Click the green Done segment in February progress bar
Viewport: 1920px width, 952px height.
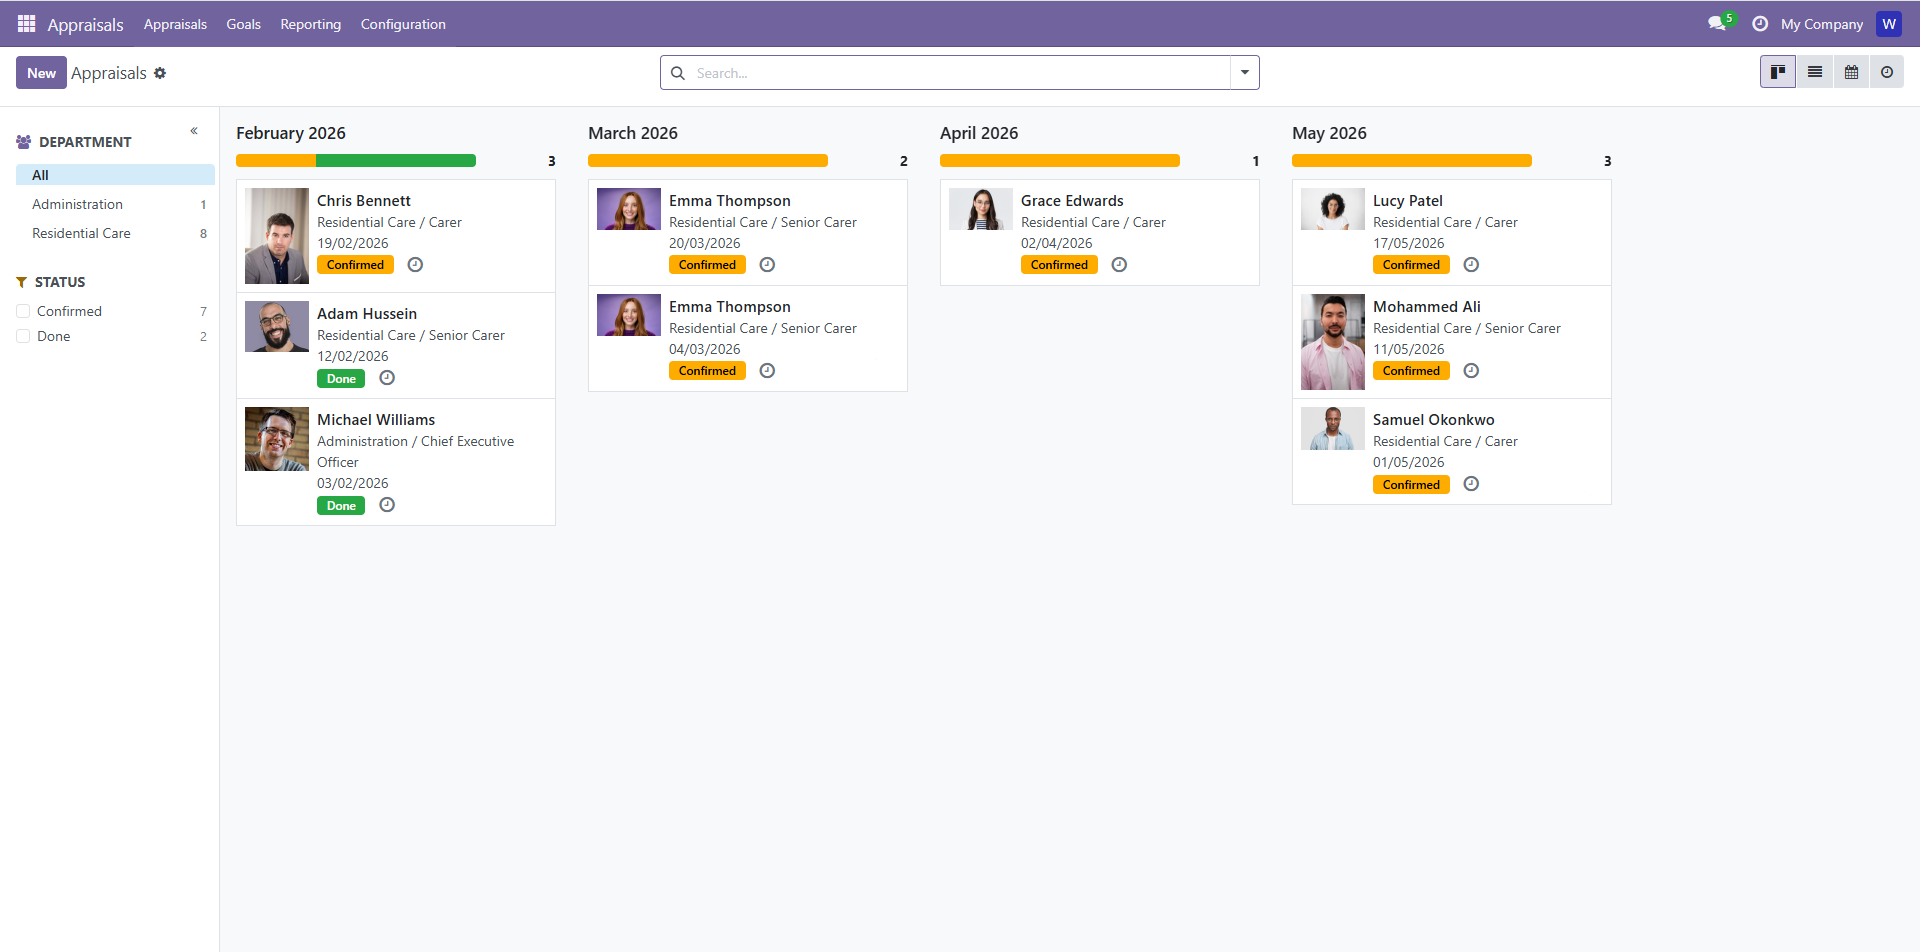click(395, 161)
